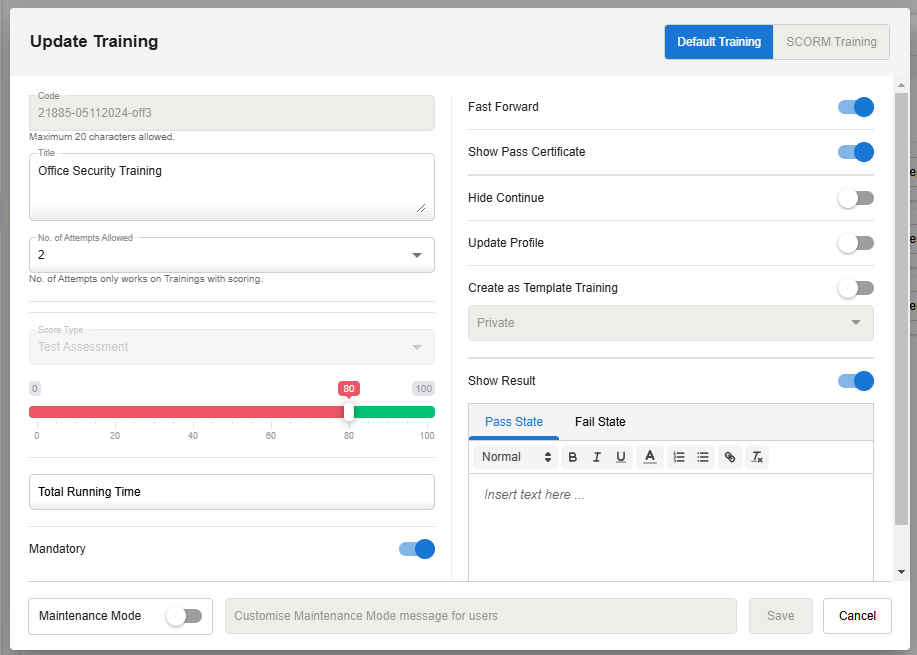Open No. of Attempts Allowed dropdown
Image resolution: width=917 pixels, height=655 pixels.
[x=232, y=255]
